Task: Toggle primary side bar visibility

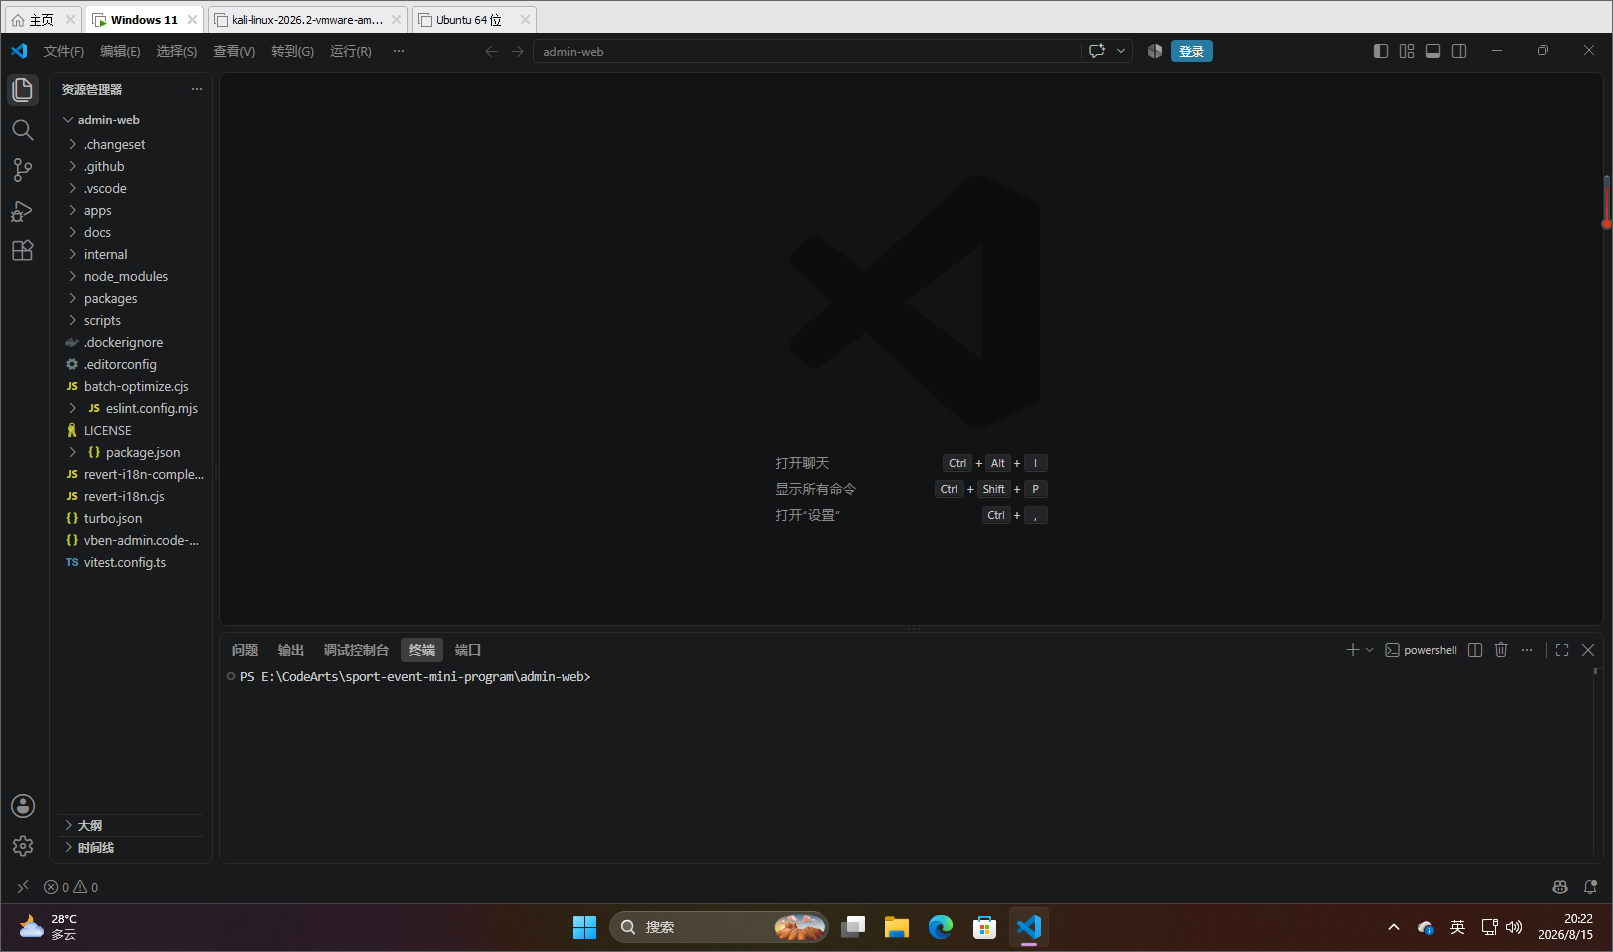Action: click(x=1381, y=51)
